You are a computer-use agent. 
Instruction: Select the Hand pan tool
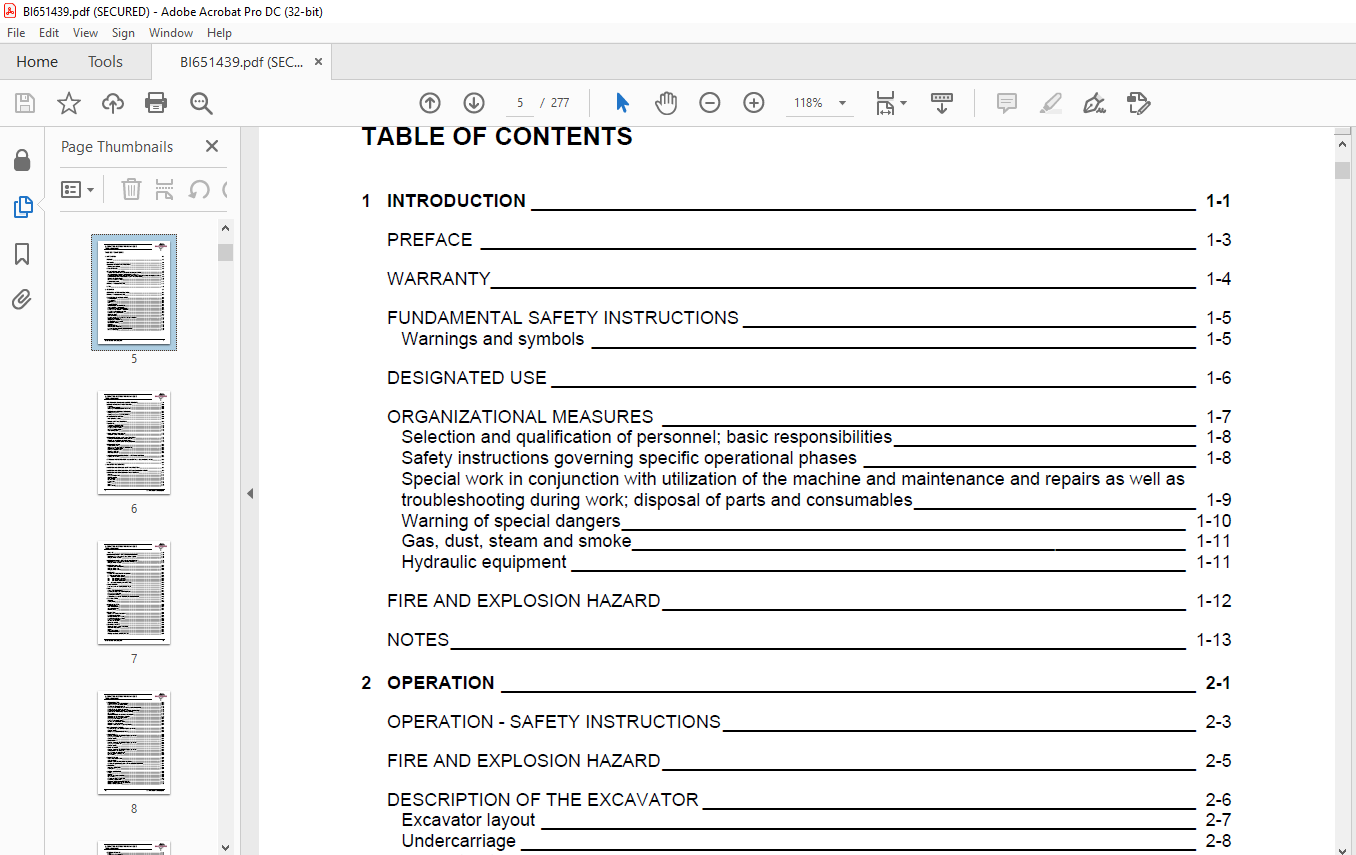(x=666, y=103)
